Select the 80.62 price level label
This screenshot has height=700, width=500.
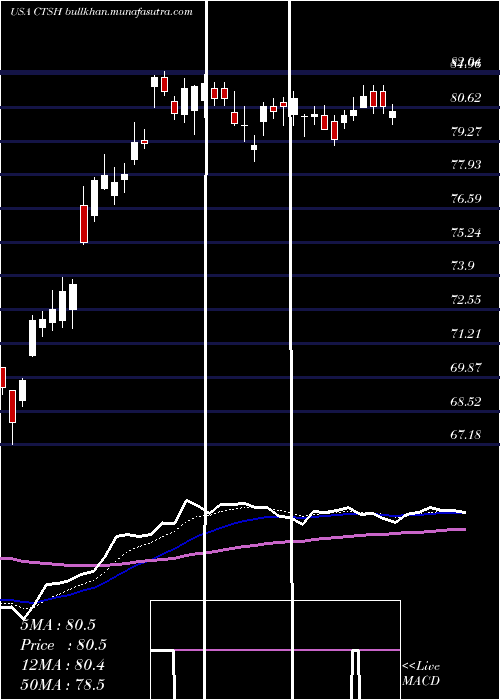(466, 97)
